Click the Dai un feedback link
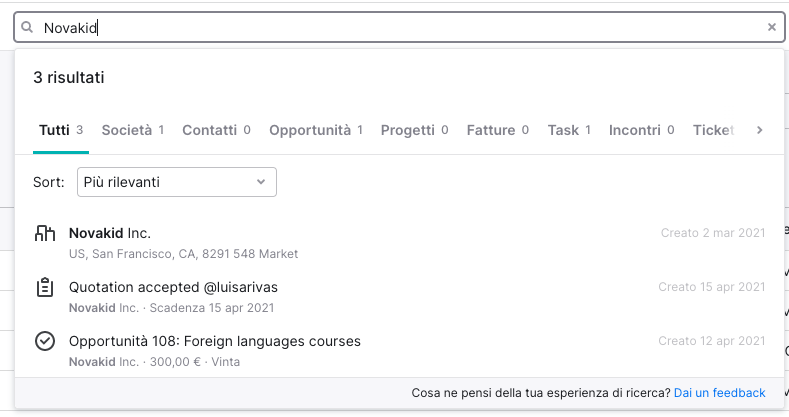Screen dimensions: 789x417 (720, 393)
